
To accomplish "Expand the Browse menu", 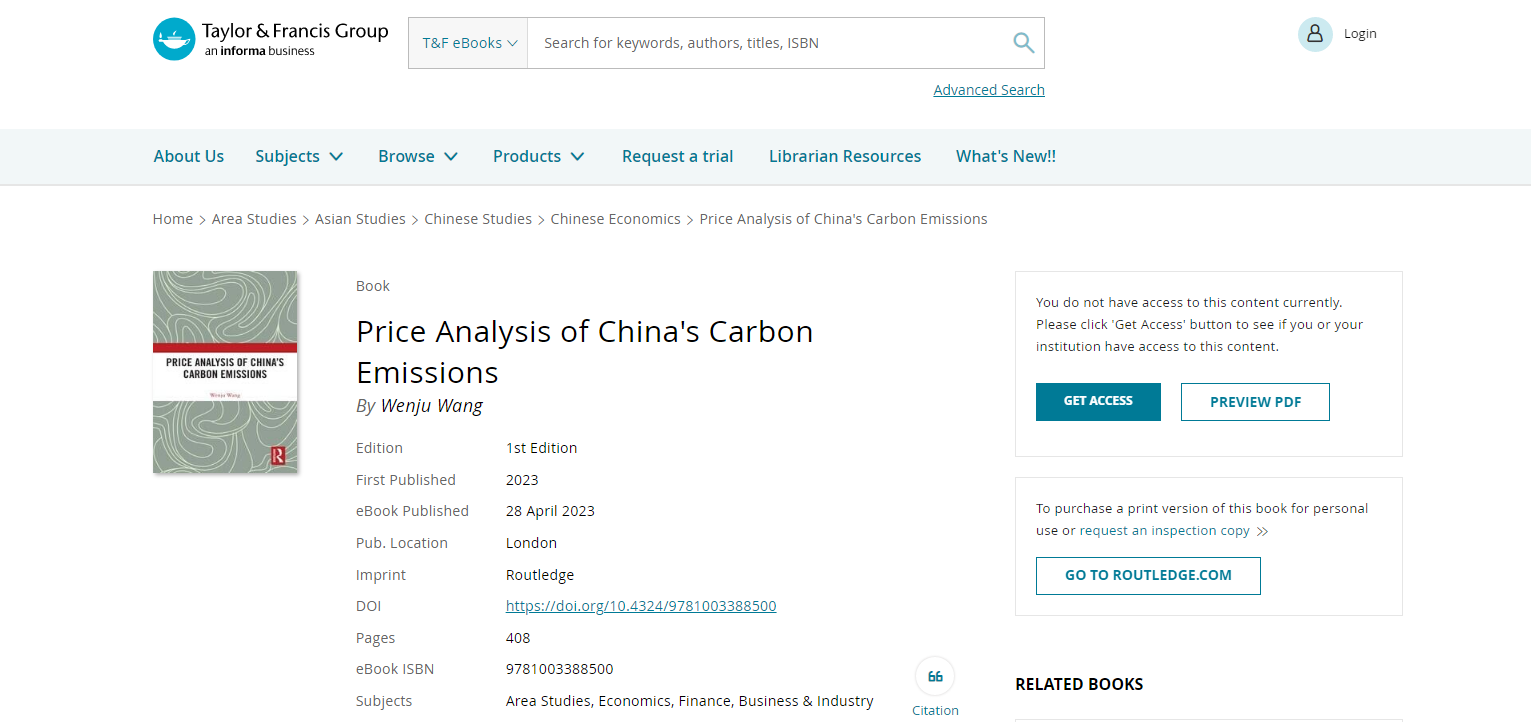I will coord(418,156).
